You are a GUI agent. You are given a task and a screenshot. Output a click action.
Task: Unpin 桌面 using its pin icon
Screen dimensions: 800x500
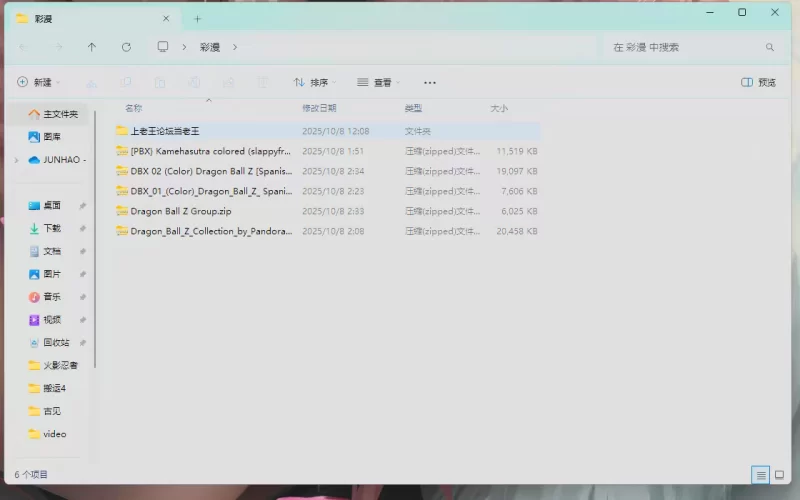click(x=82, y=206)
